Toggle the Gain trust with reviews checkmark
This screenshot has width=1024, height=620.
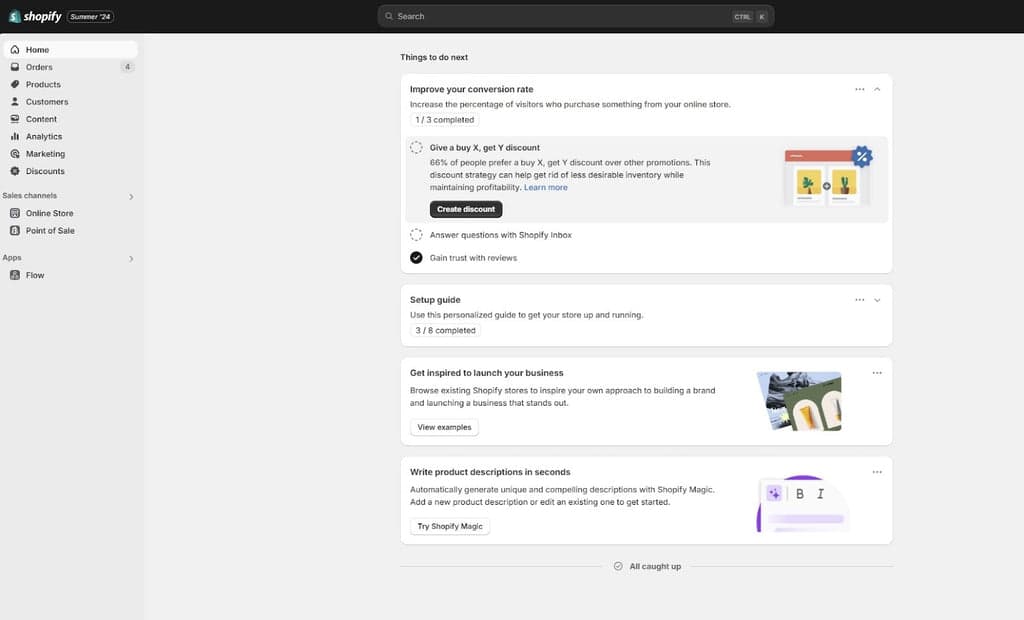pos(416,257)
